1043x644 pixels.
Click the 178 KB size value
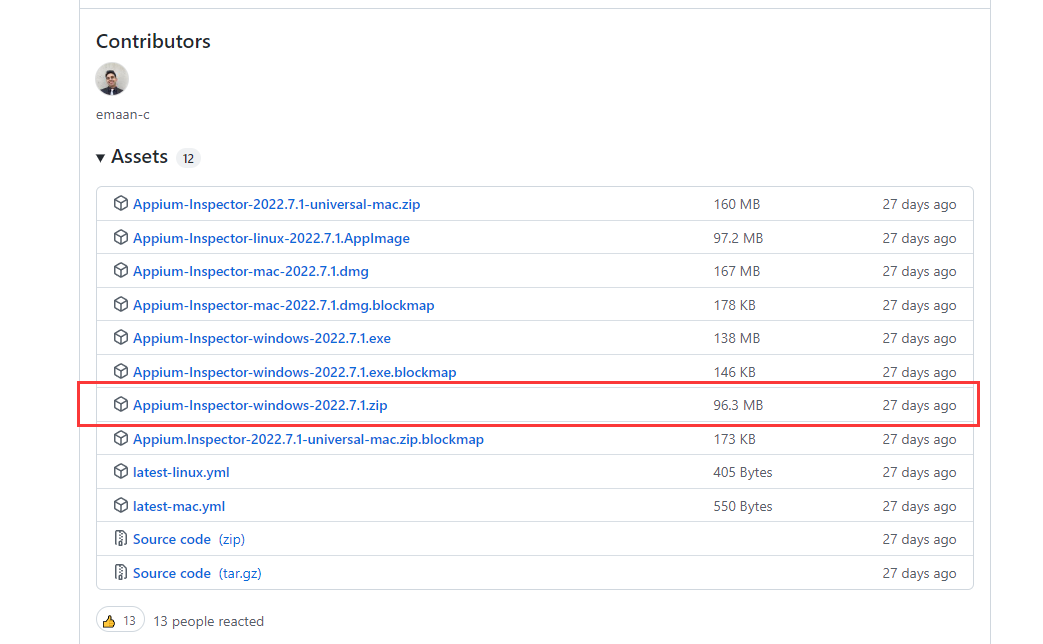point(734,305)
